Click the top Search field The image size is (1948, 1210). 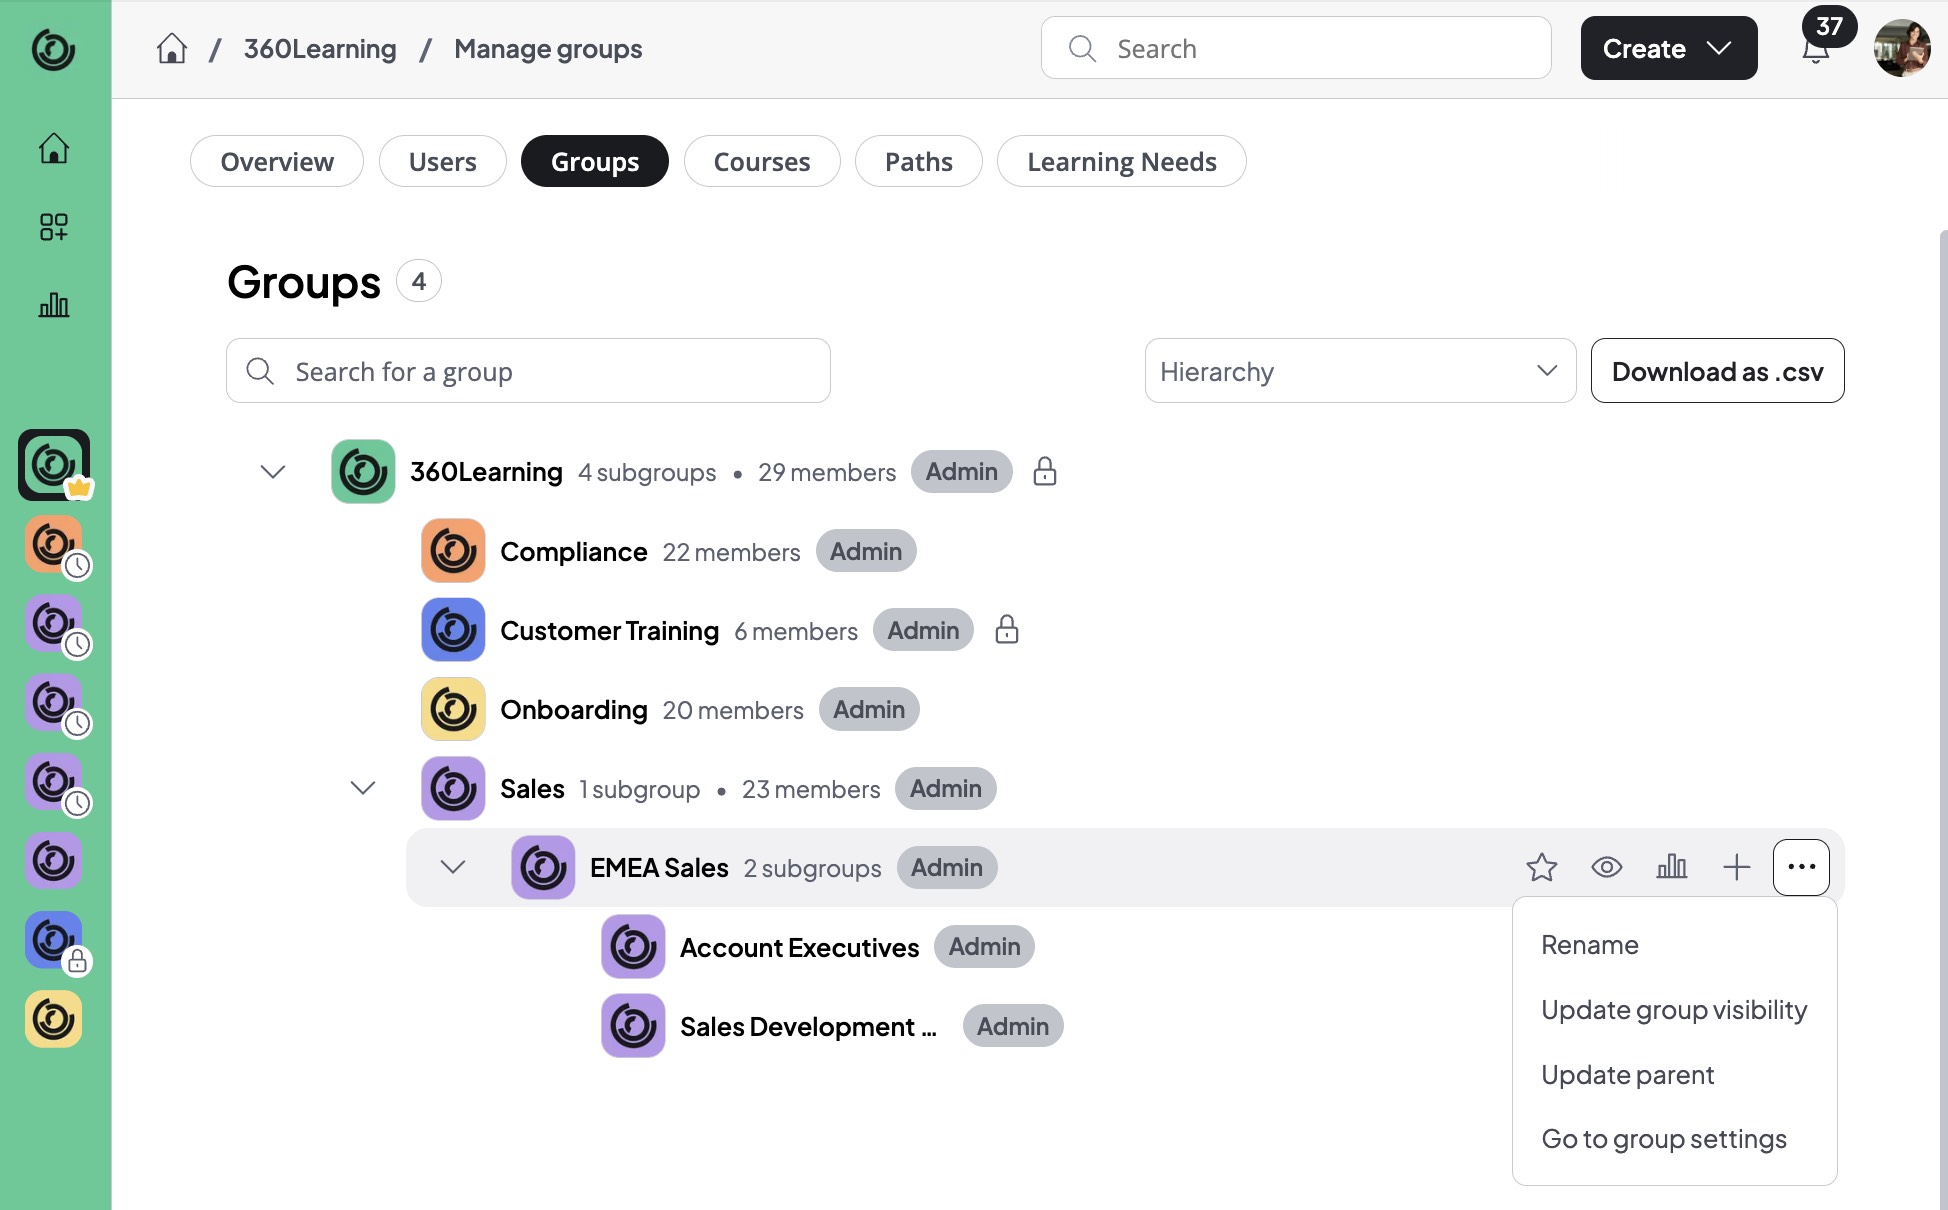(x=1296, y=48)
